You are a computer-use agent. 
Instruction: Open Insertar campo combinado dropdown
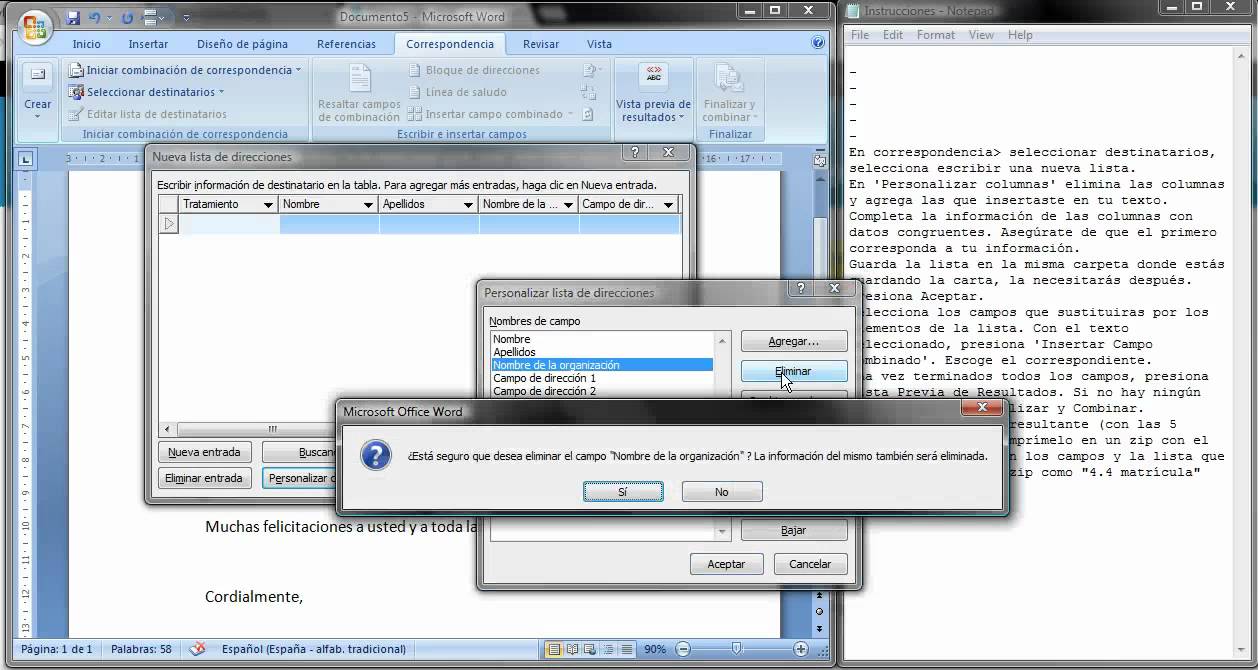(x=491, y=114)
